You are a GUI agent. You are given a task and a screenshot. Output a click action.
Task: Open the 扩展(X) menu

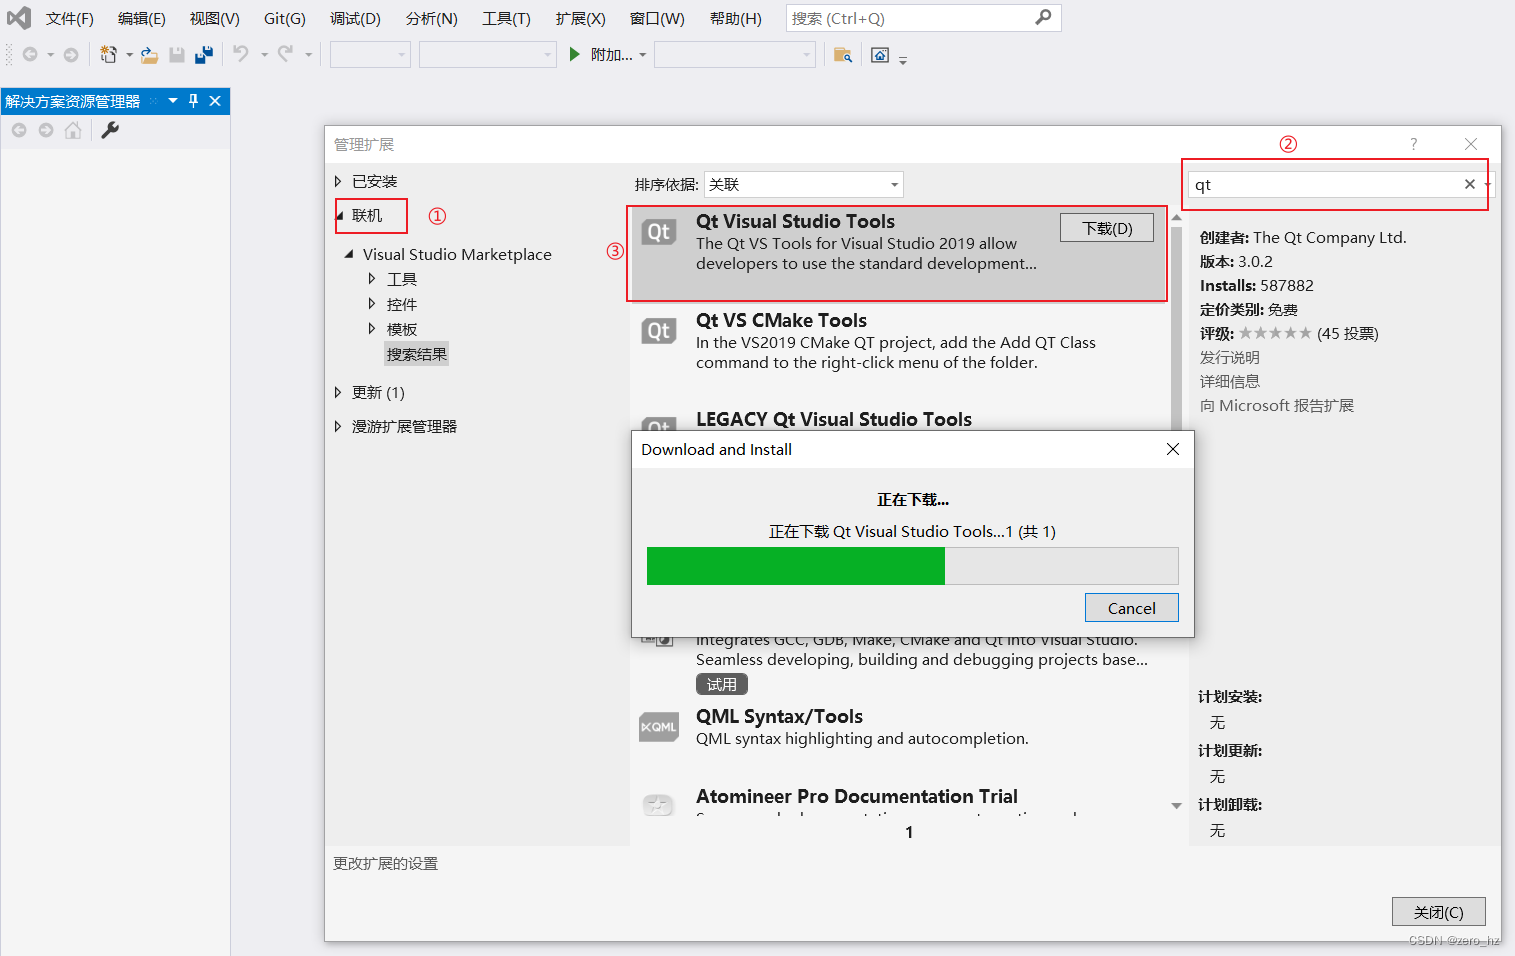[x=581, y=18]
